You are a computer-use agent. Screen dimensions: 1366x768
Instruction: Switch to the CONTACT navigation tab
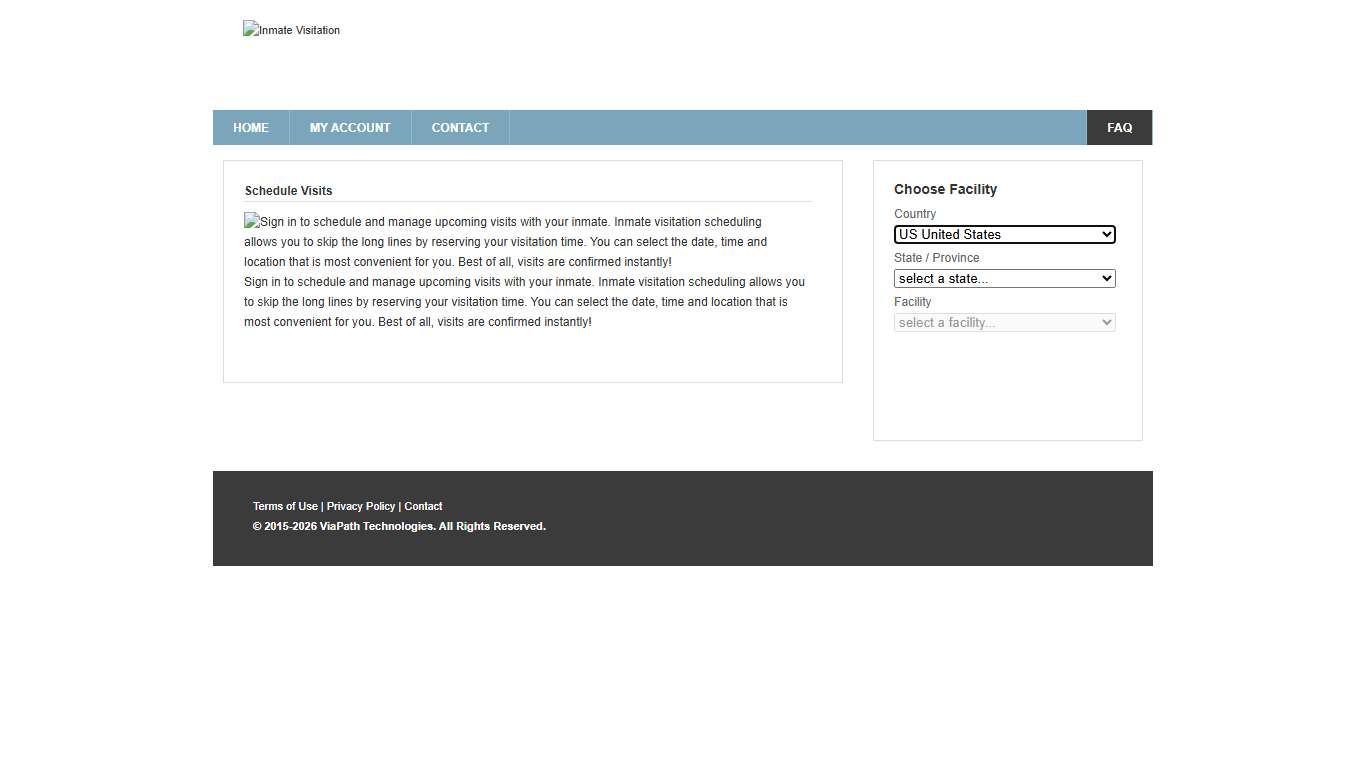(460, 127)
